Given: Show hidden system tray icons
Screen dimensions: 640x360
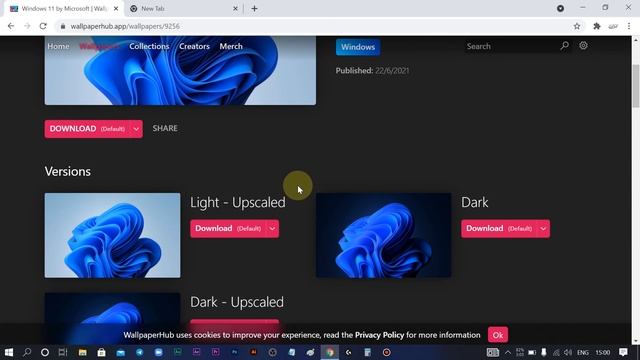Looking at the screenshot, I should 508,352.
